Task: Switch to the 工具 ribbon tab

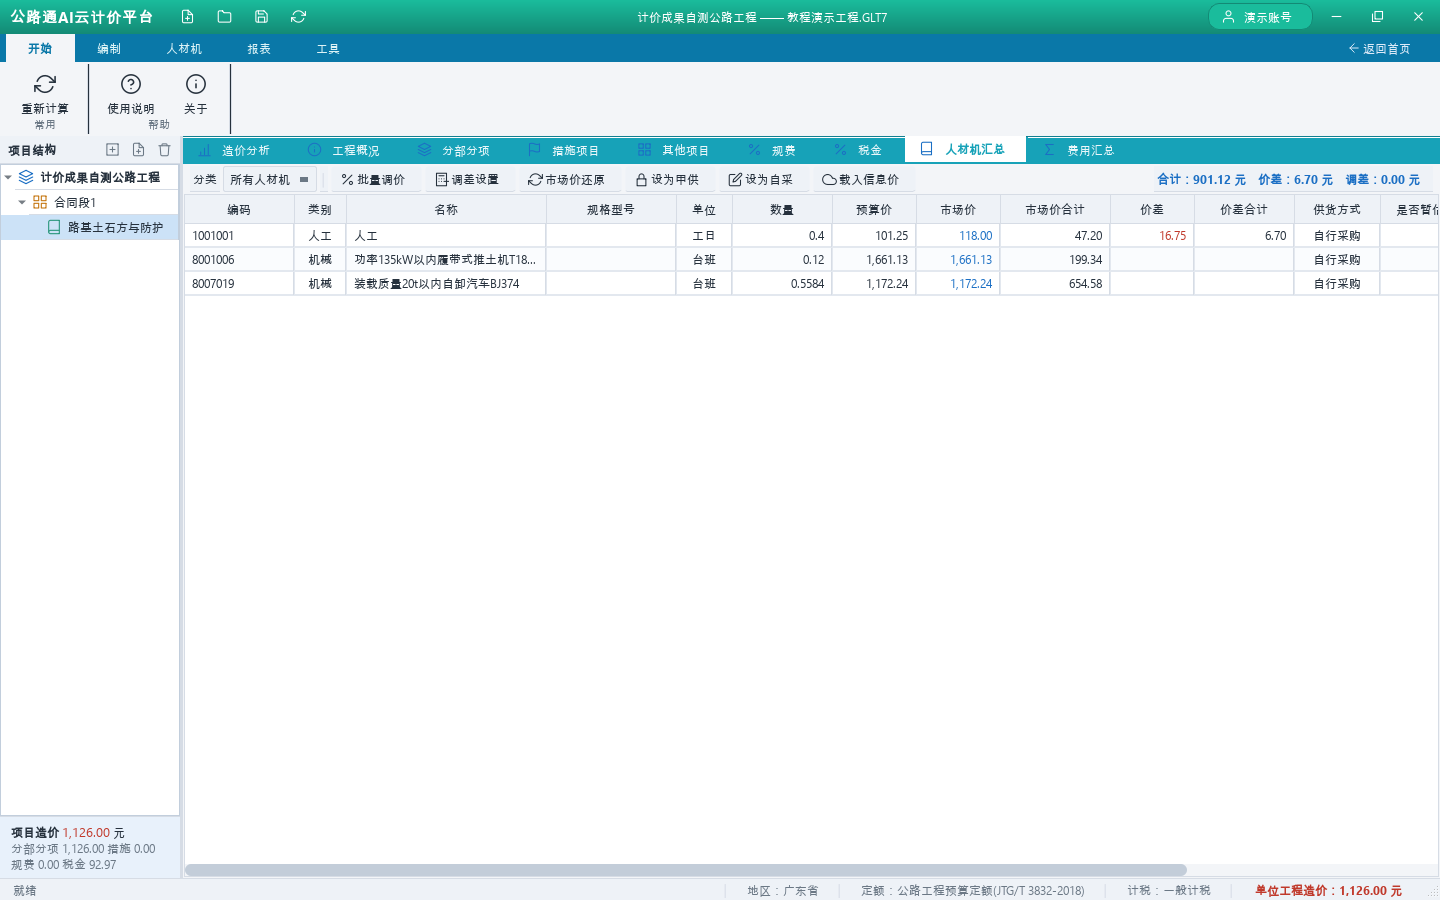Action: (328, 49)
